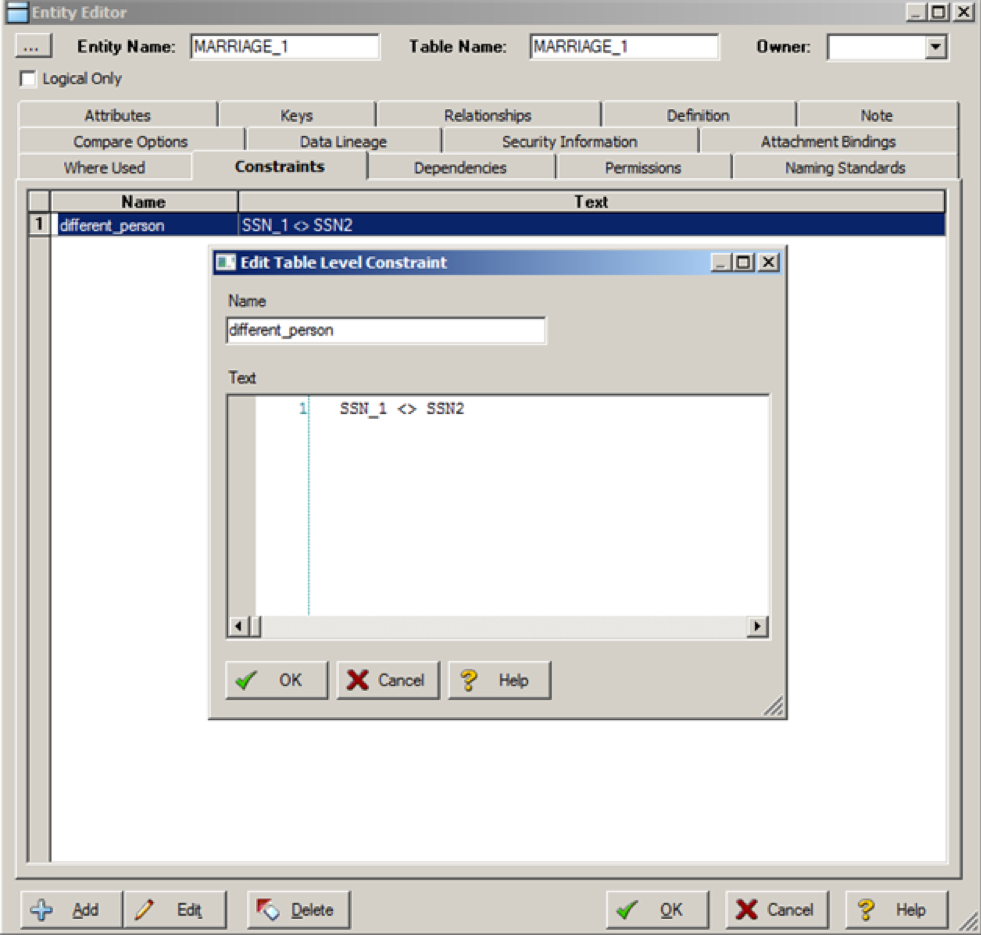Select the Naming Standards tab
Viewport: 981px width, 935px height.
point(845,167)
